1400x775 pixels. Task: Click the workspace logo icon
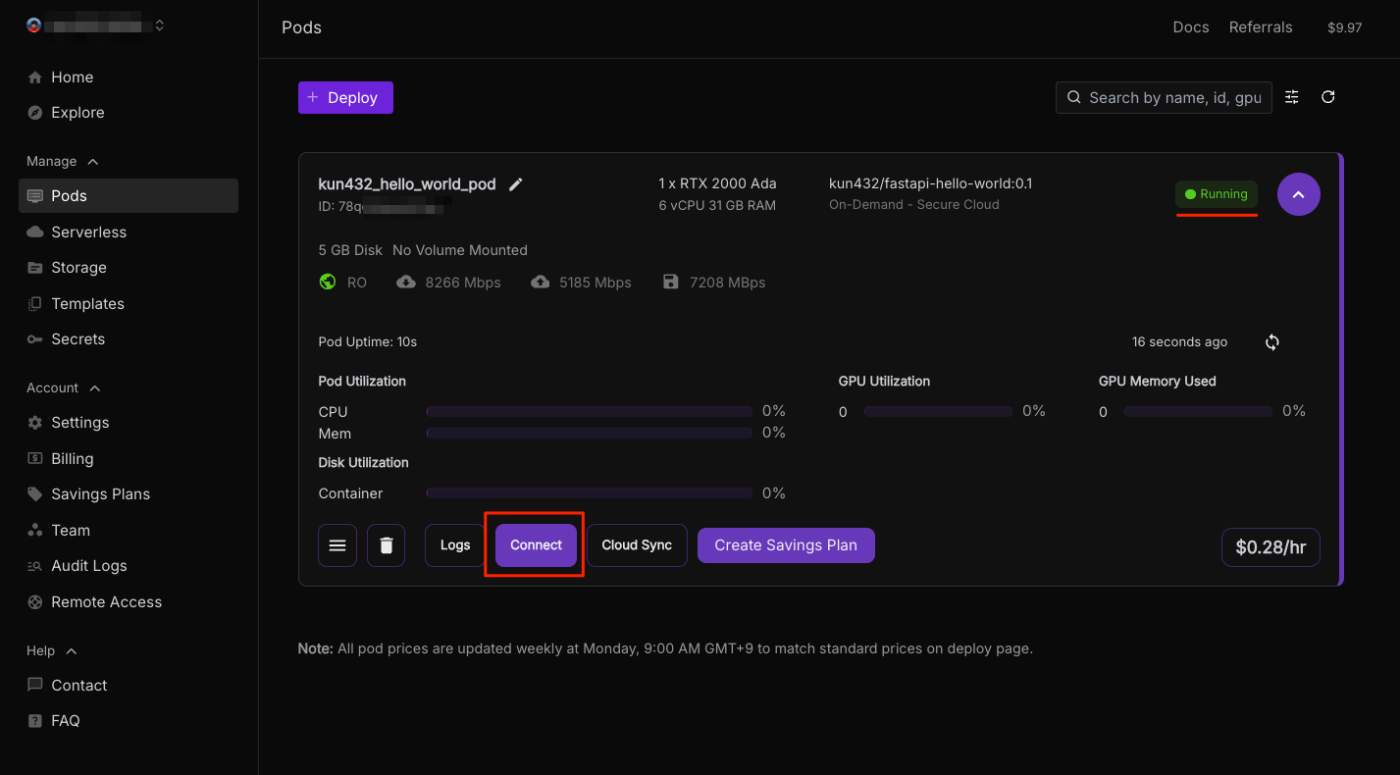[34, 26]
